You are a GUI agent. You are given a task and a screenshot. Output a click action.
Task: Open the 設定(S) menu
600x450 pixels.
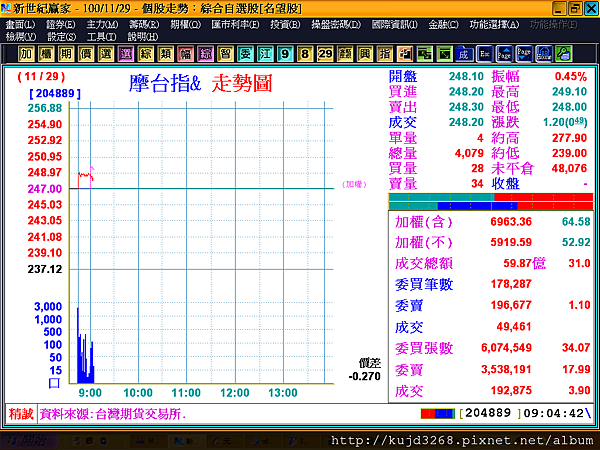click(61, 37)
